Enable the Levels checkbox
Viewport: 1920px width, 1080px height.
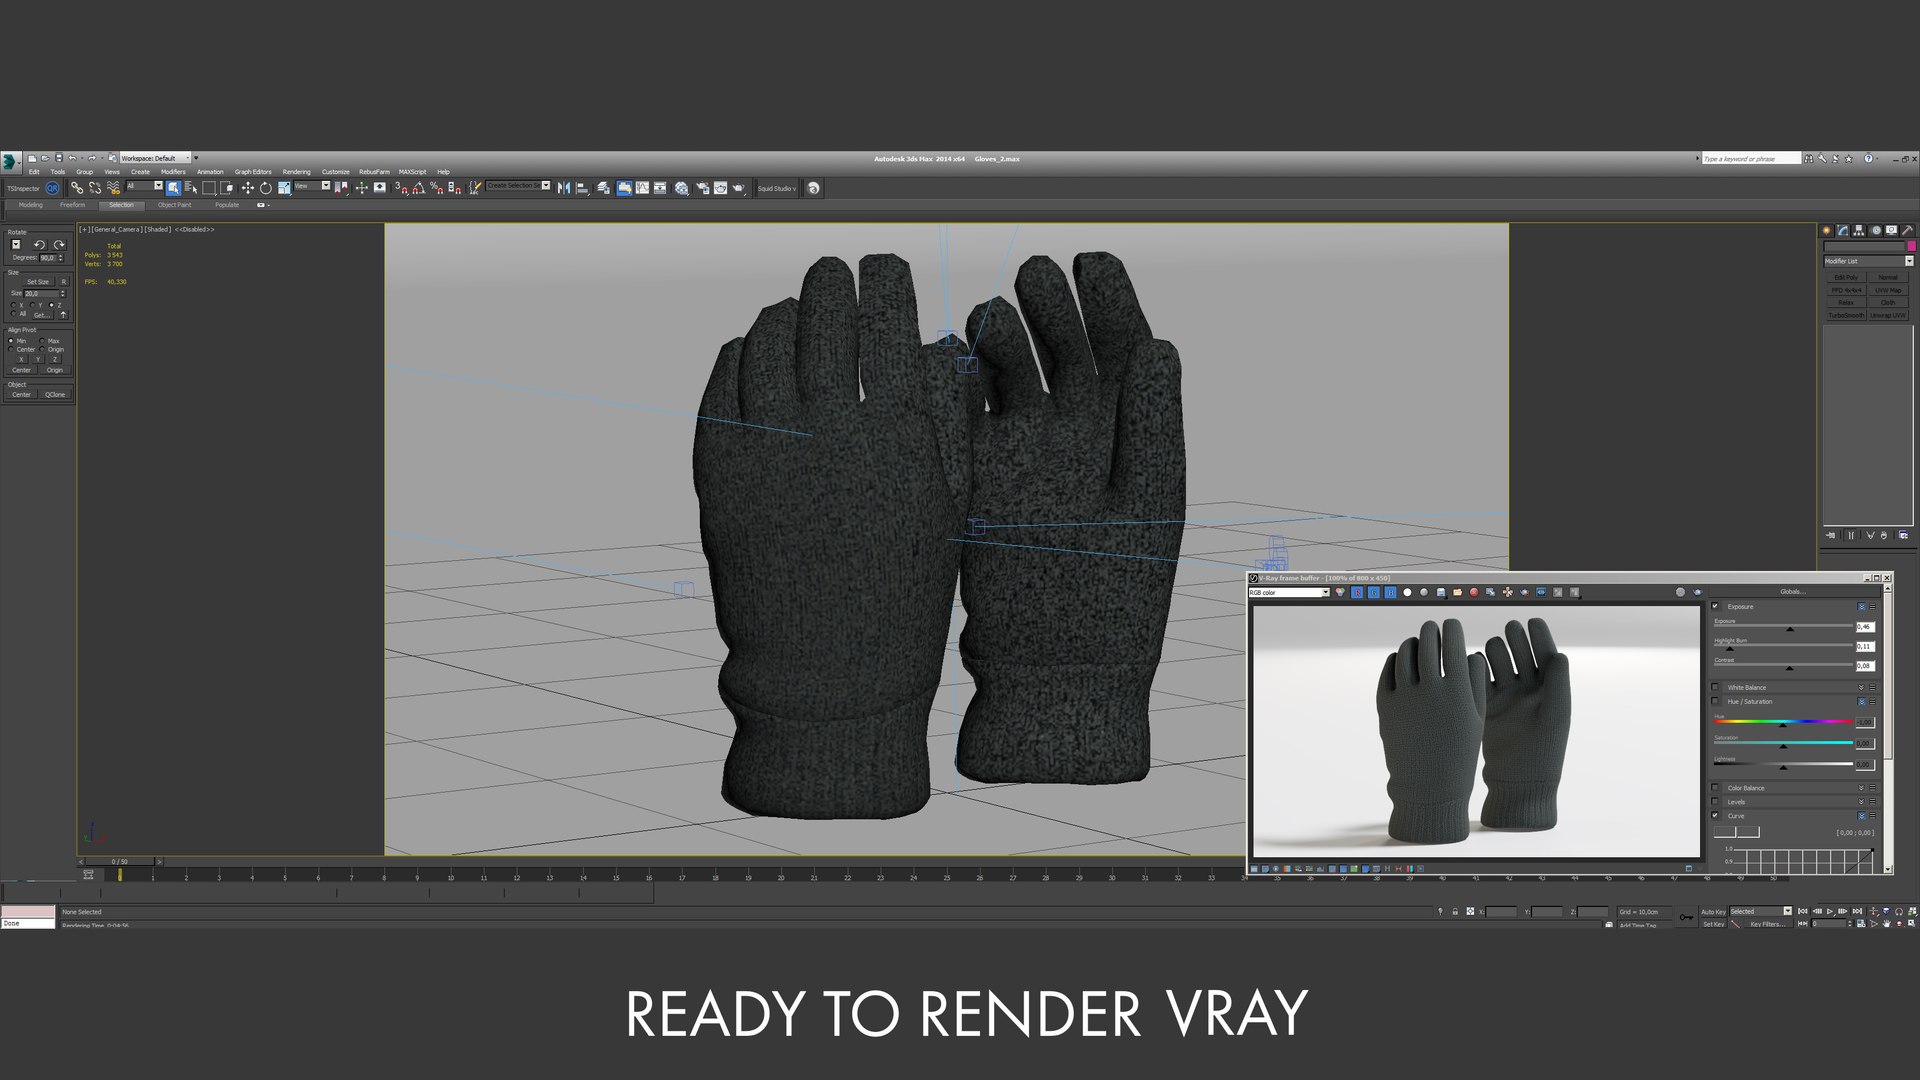click(x=1715, y=802)
